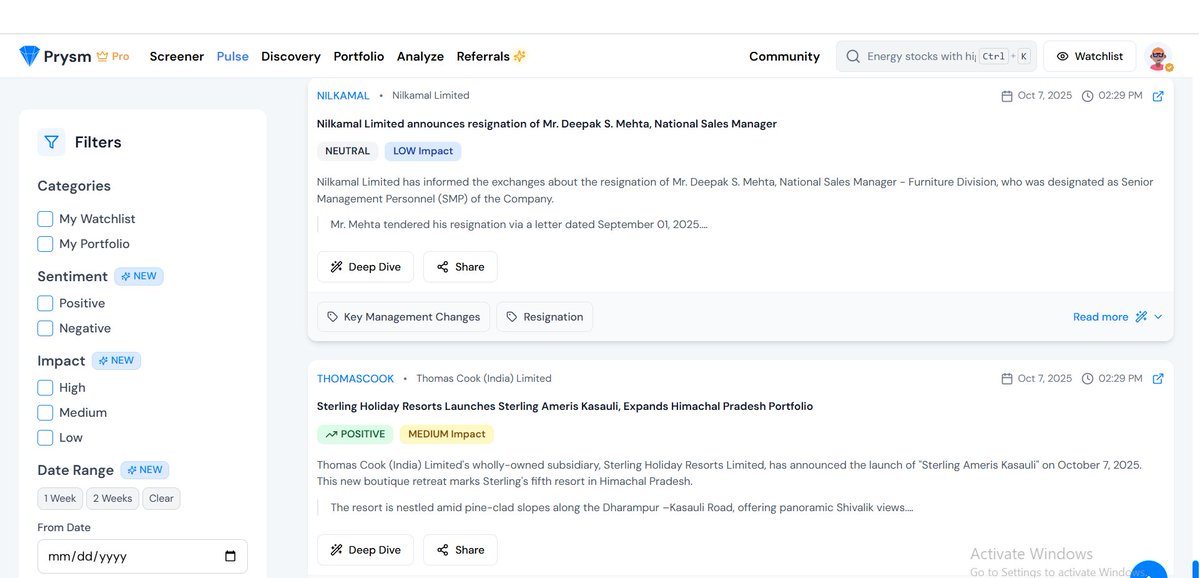The image size is (1200, 578).
Task: Click the MEDIUM Impact badge
Action: pos(446,434)
